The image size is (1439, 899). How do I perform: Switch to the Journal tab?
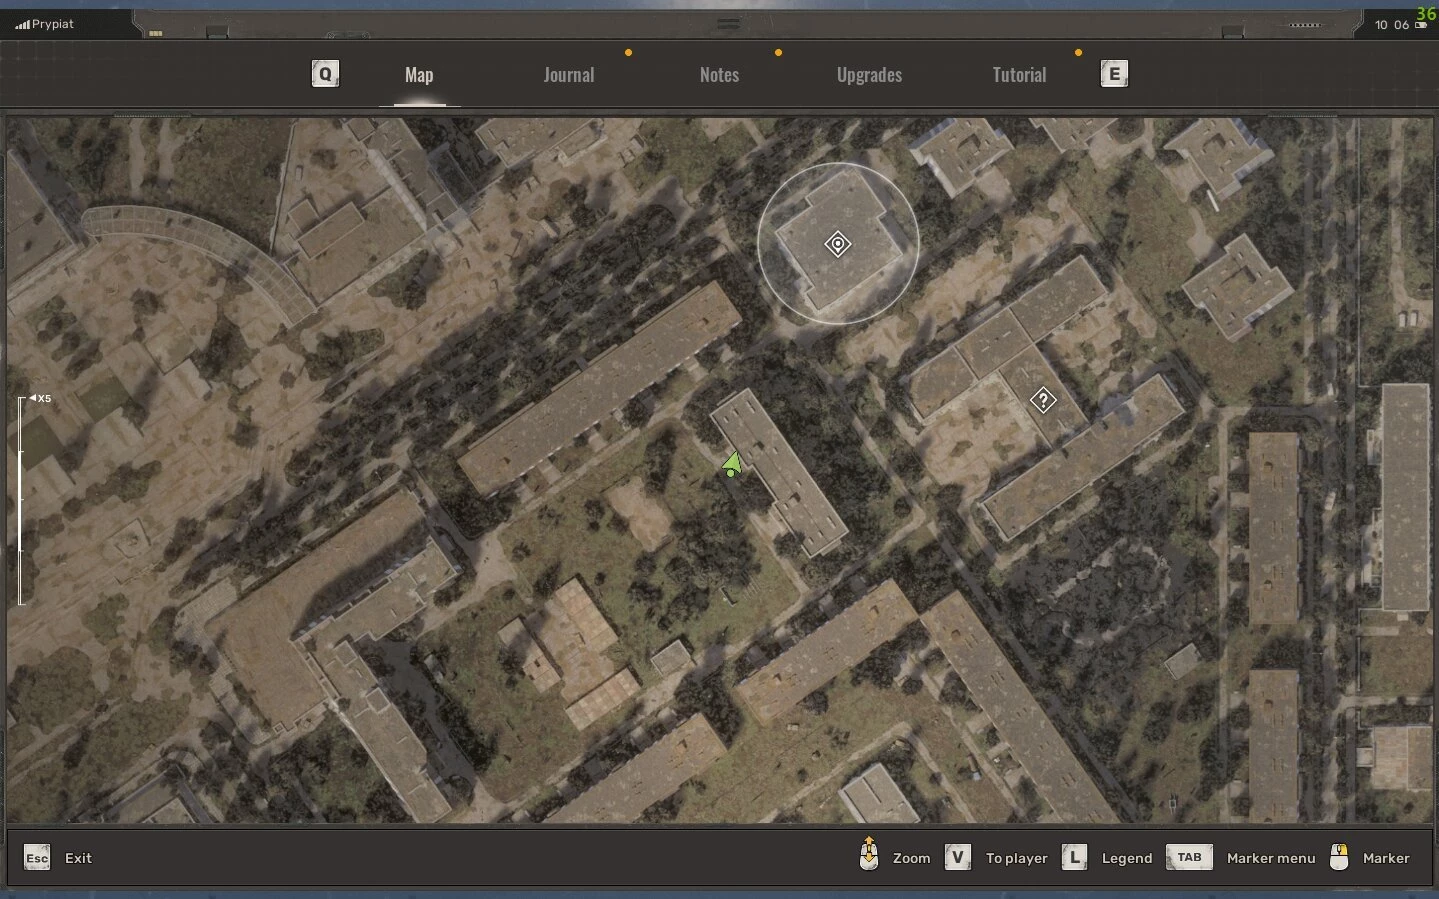[568, 75]
